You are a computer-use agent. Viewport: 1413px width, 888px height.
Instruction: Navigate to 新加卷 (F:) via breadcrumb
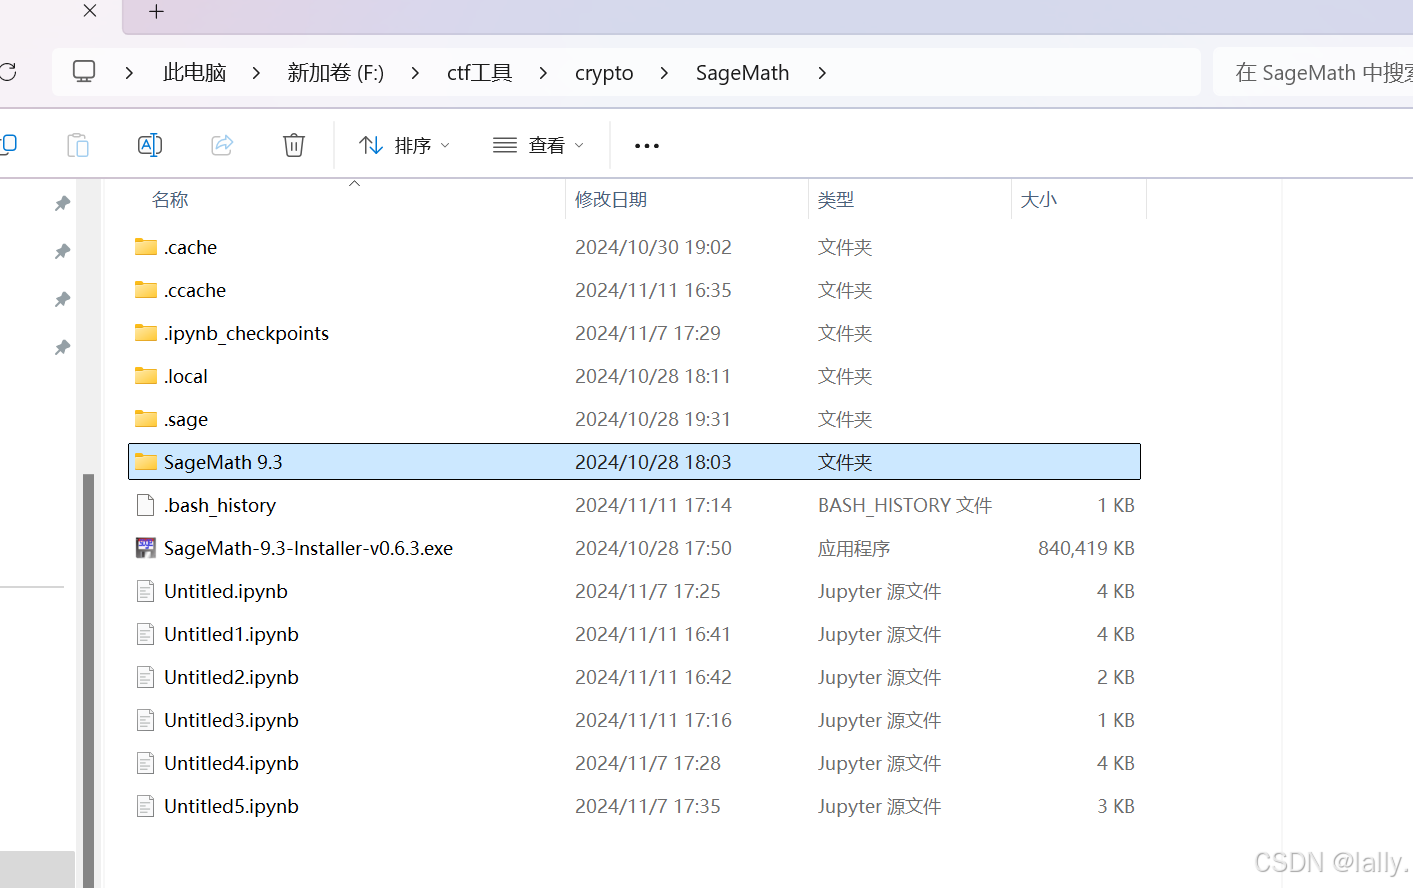click(x=335, y=71)
